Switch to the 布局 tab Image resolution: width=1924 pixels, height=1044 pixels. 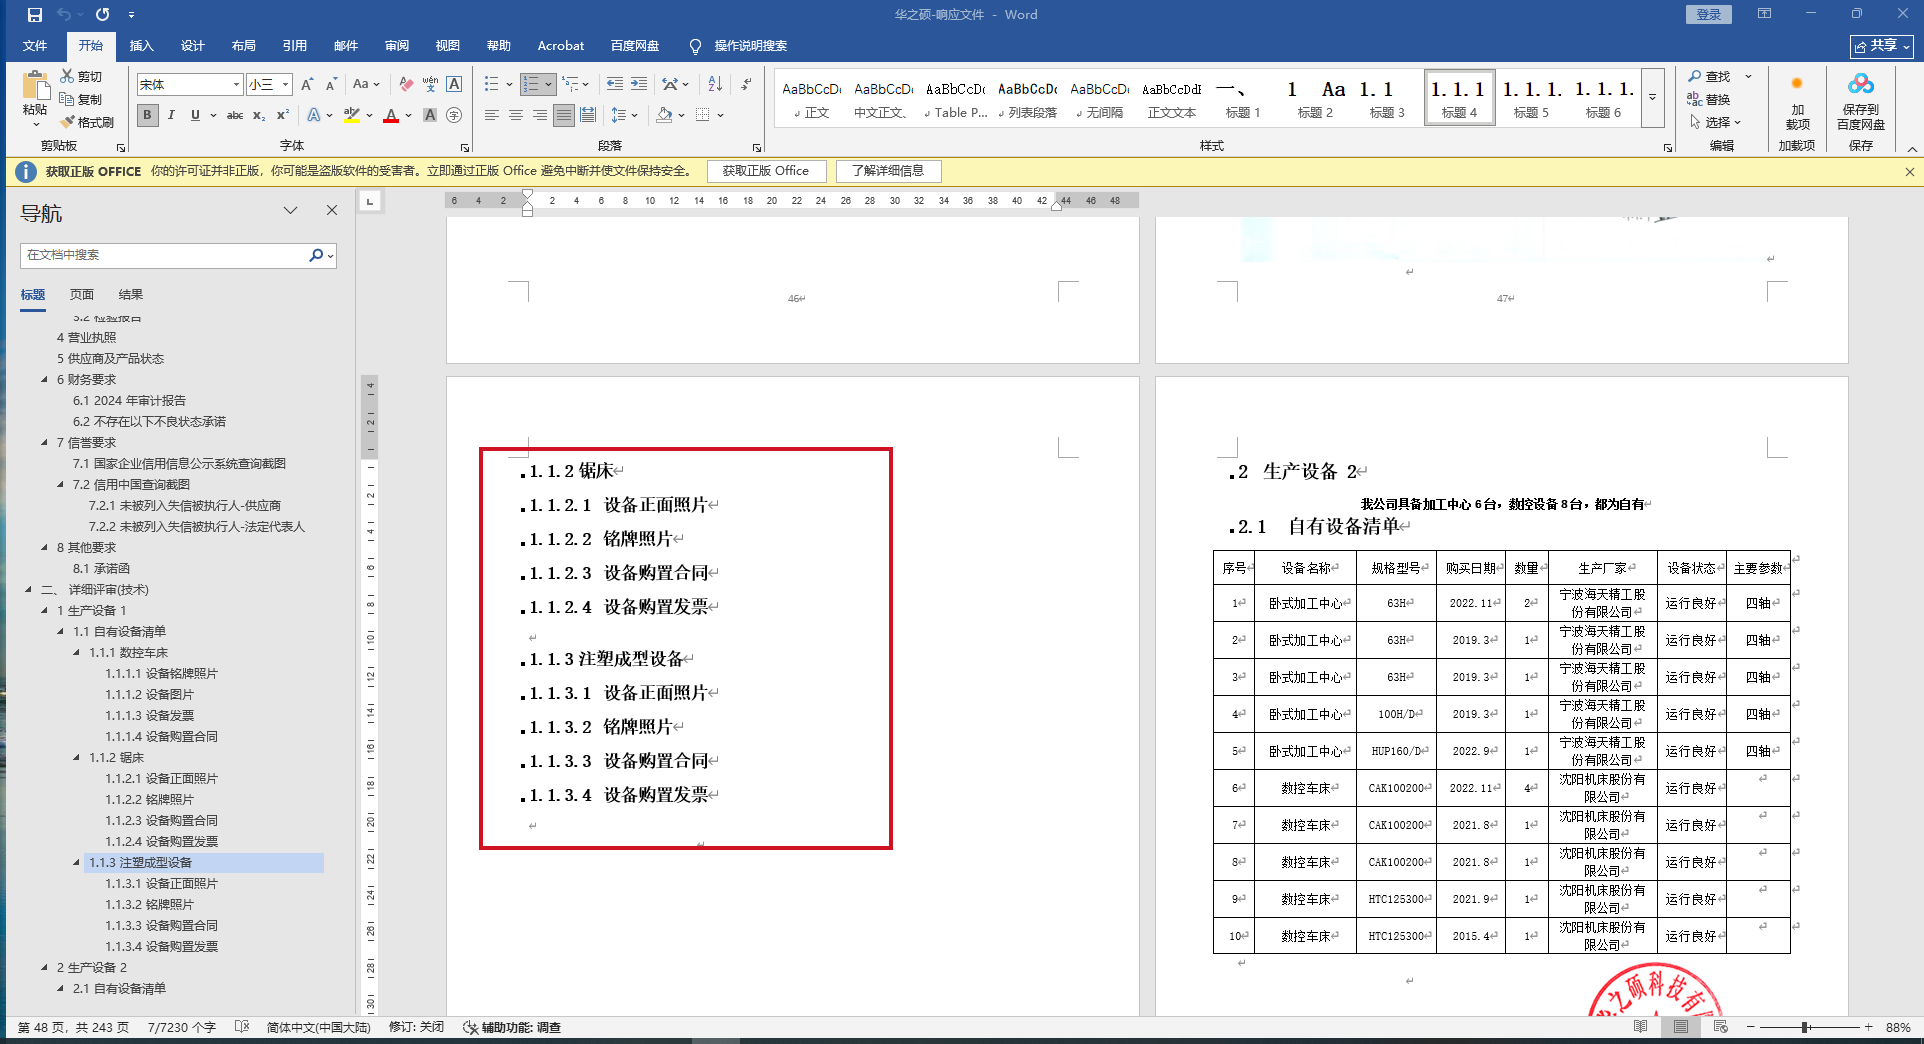[244, 46]
